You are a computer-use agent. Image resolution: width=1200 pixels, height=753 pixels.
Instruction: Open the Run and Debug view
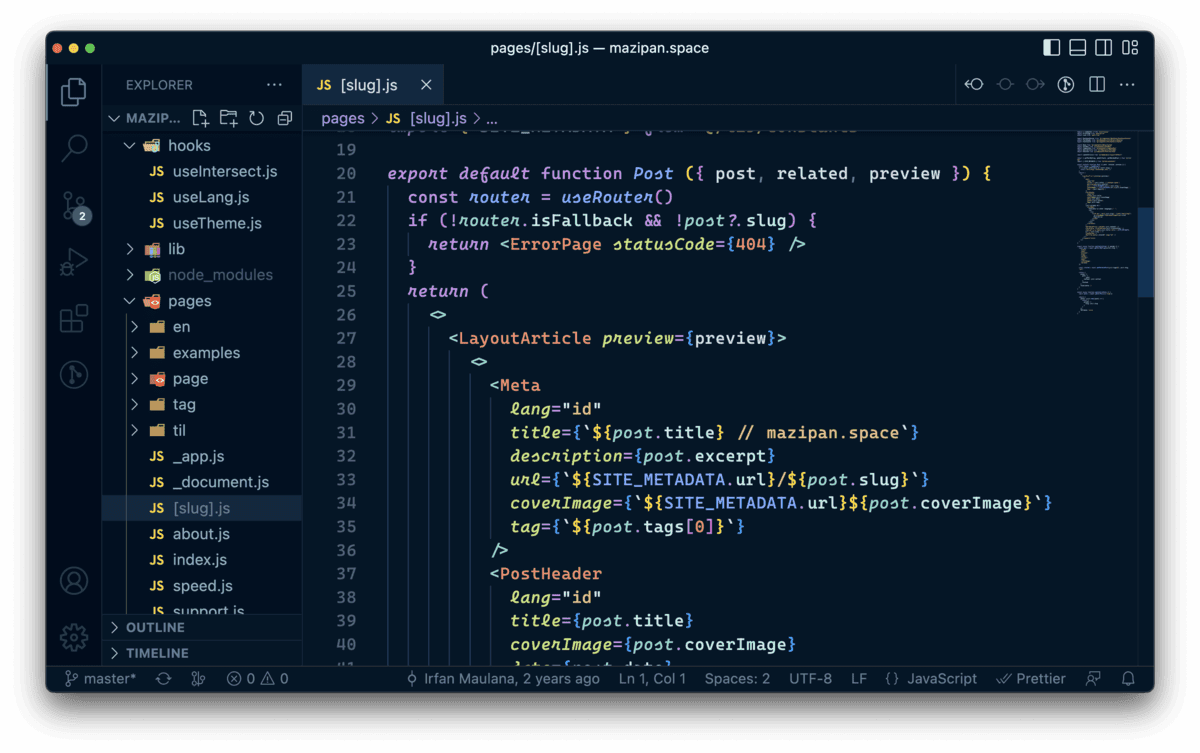tap(74, 263)
